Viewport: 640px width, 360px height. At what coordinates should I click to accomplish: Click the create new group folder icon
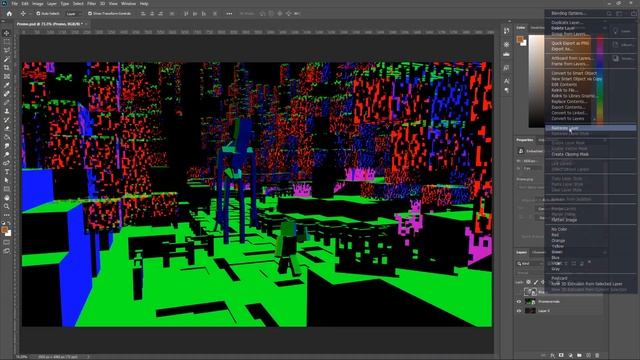coord(579,356)
